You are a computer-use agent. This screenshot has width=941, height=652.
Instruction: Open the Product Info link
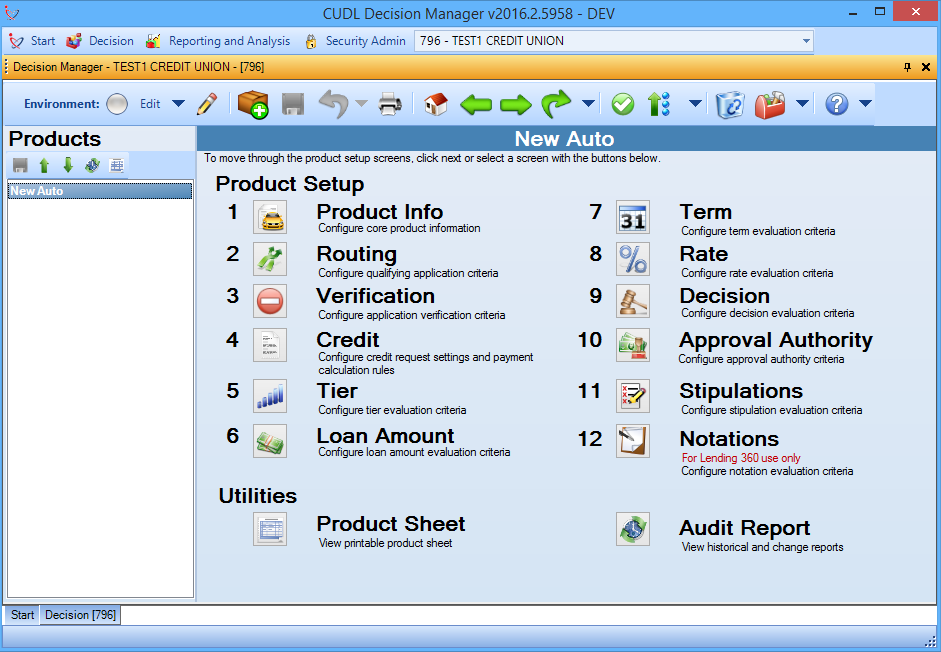pyautogui.click(x=379, y=211)
